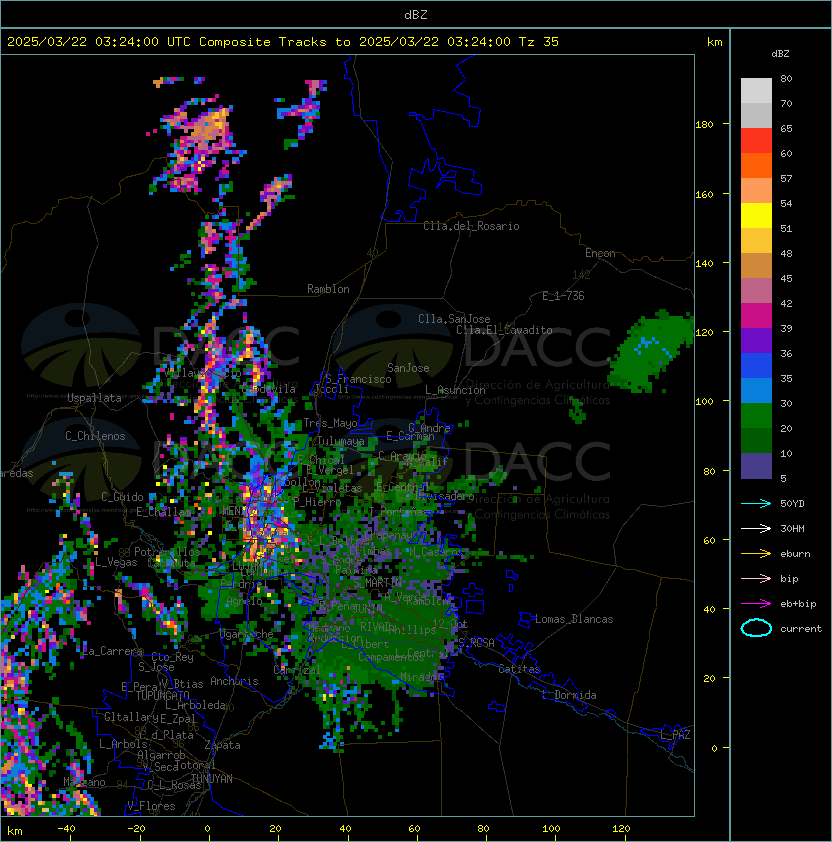Click the 'E_1-736' map label
This screenshot has width=832, height=842.
pos(563,296)
